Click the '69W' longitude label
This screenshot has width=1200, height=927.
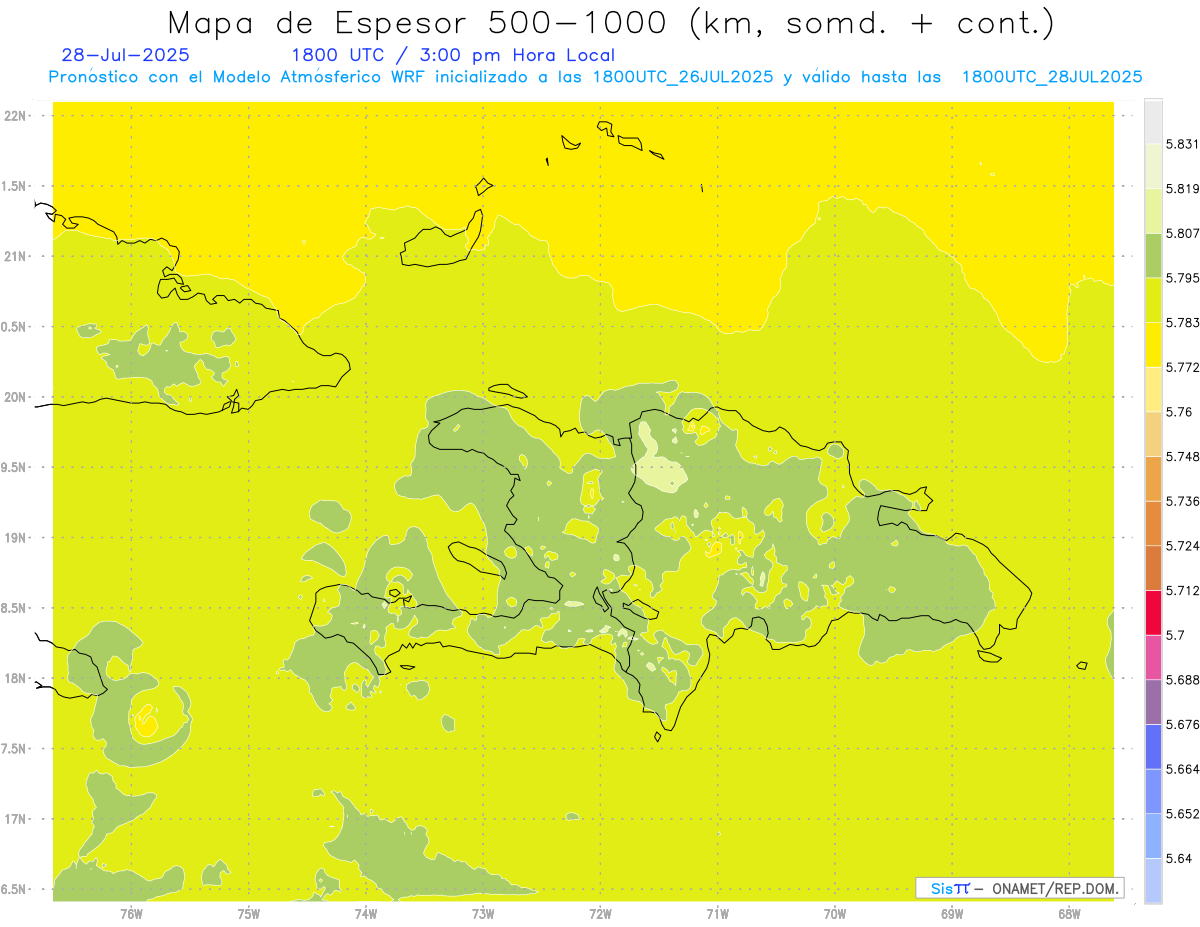coord(952,913)
